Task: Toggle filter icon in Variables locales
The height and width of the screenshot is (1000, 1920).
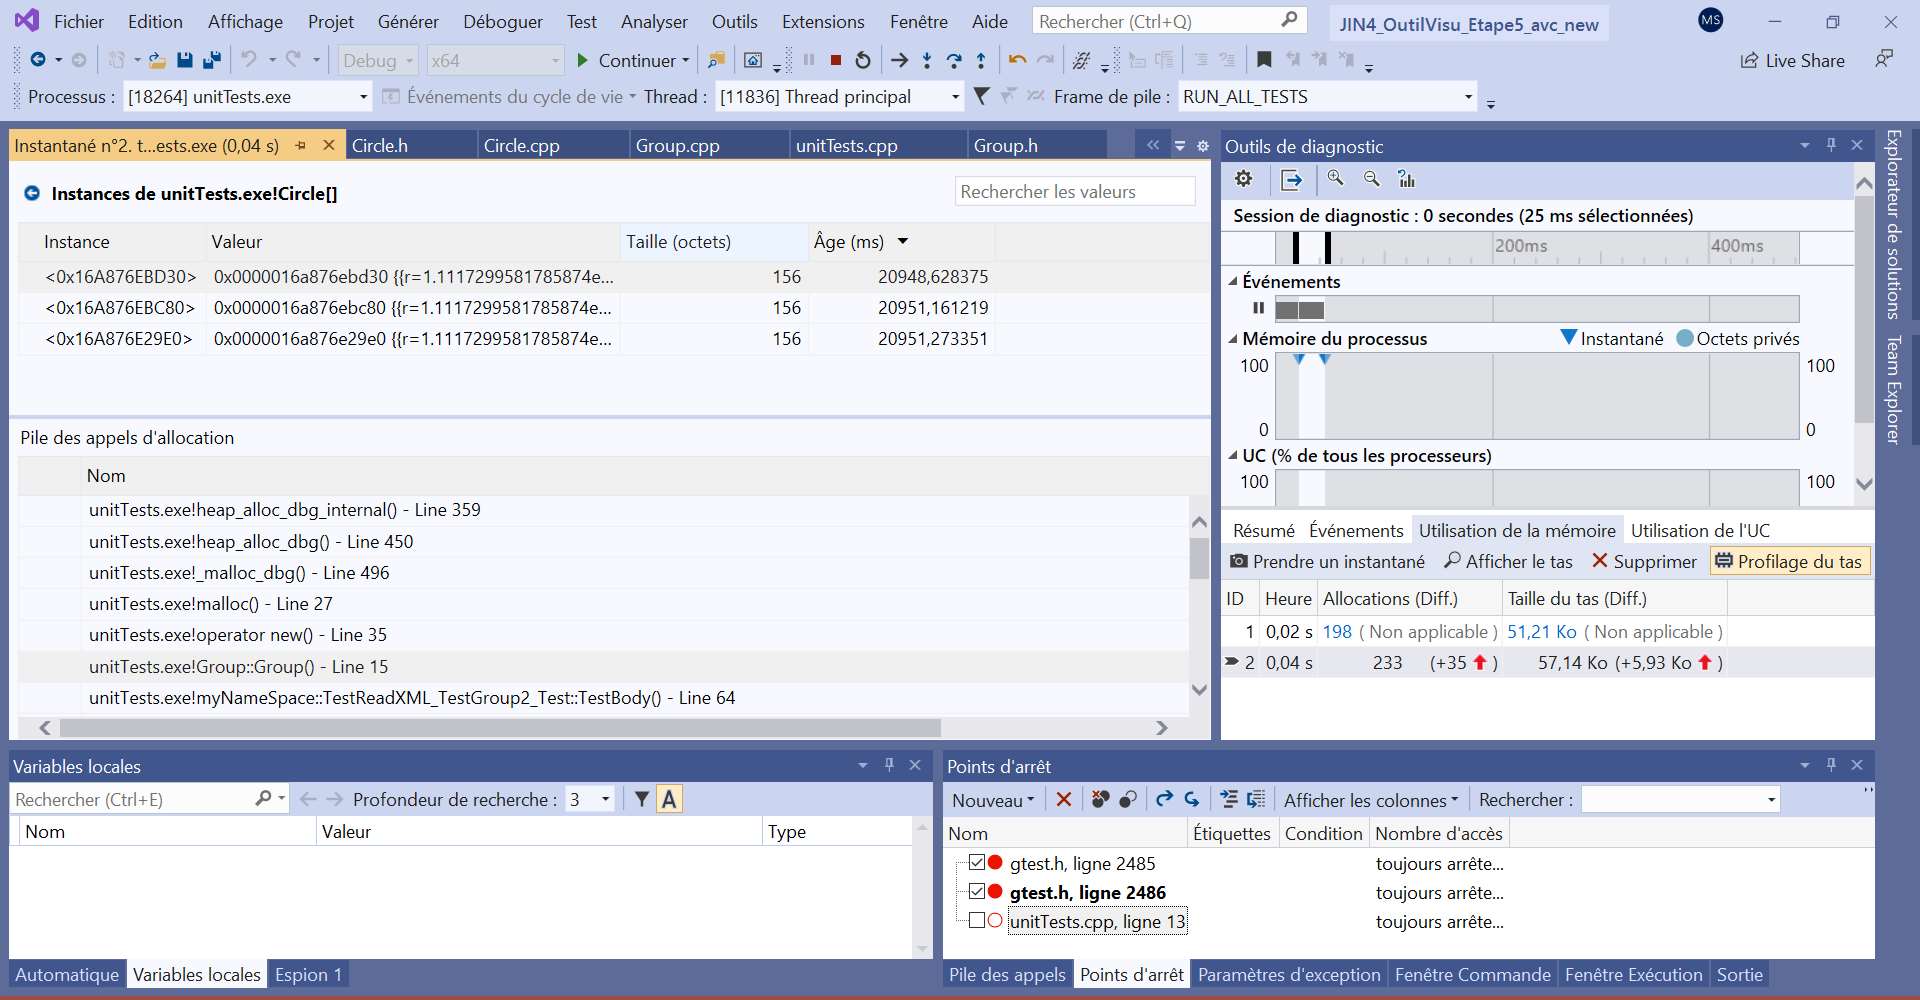Action: click(642, 799)
